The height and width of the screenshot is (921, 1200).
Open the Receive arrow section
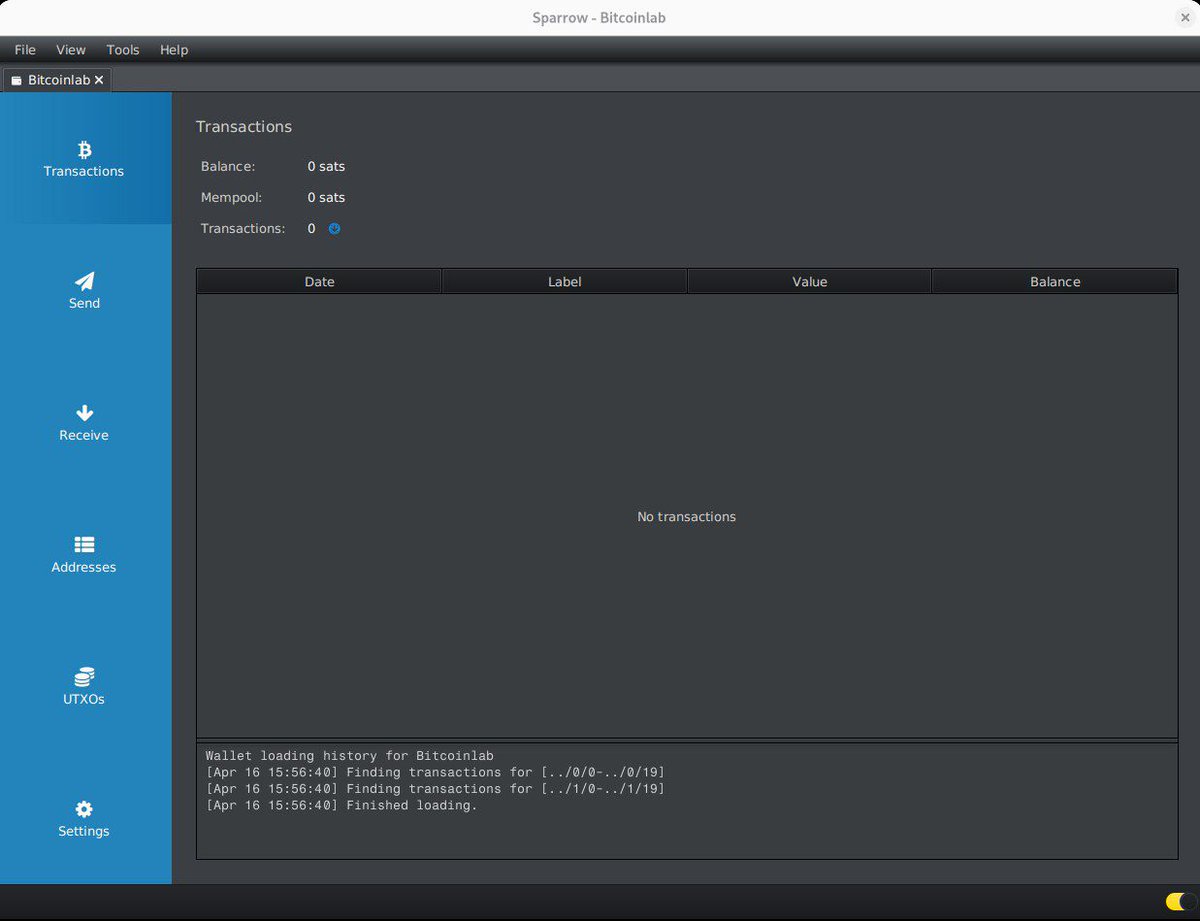(x=85, y=423)
